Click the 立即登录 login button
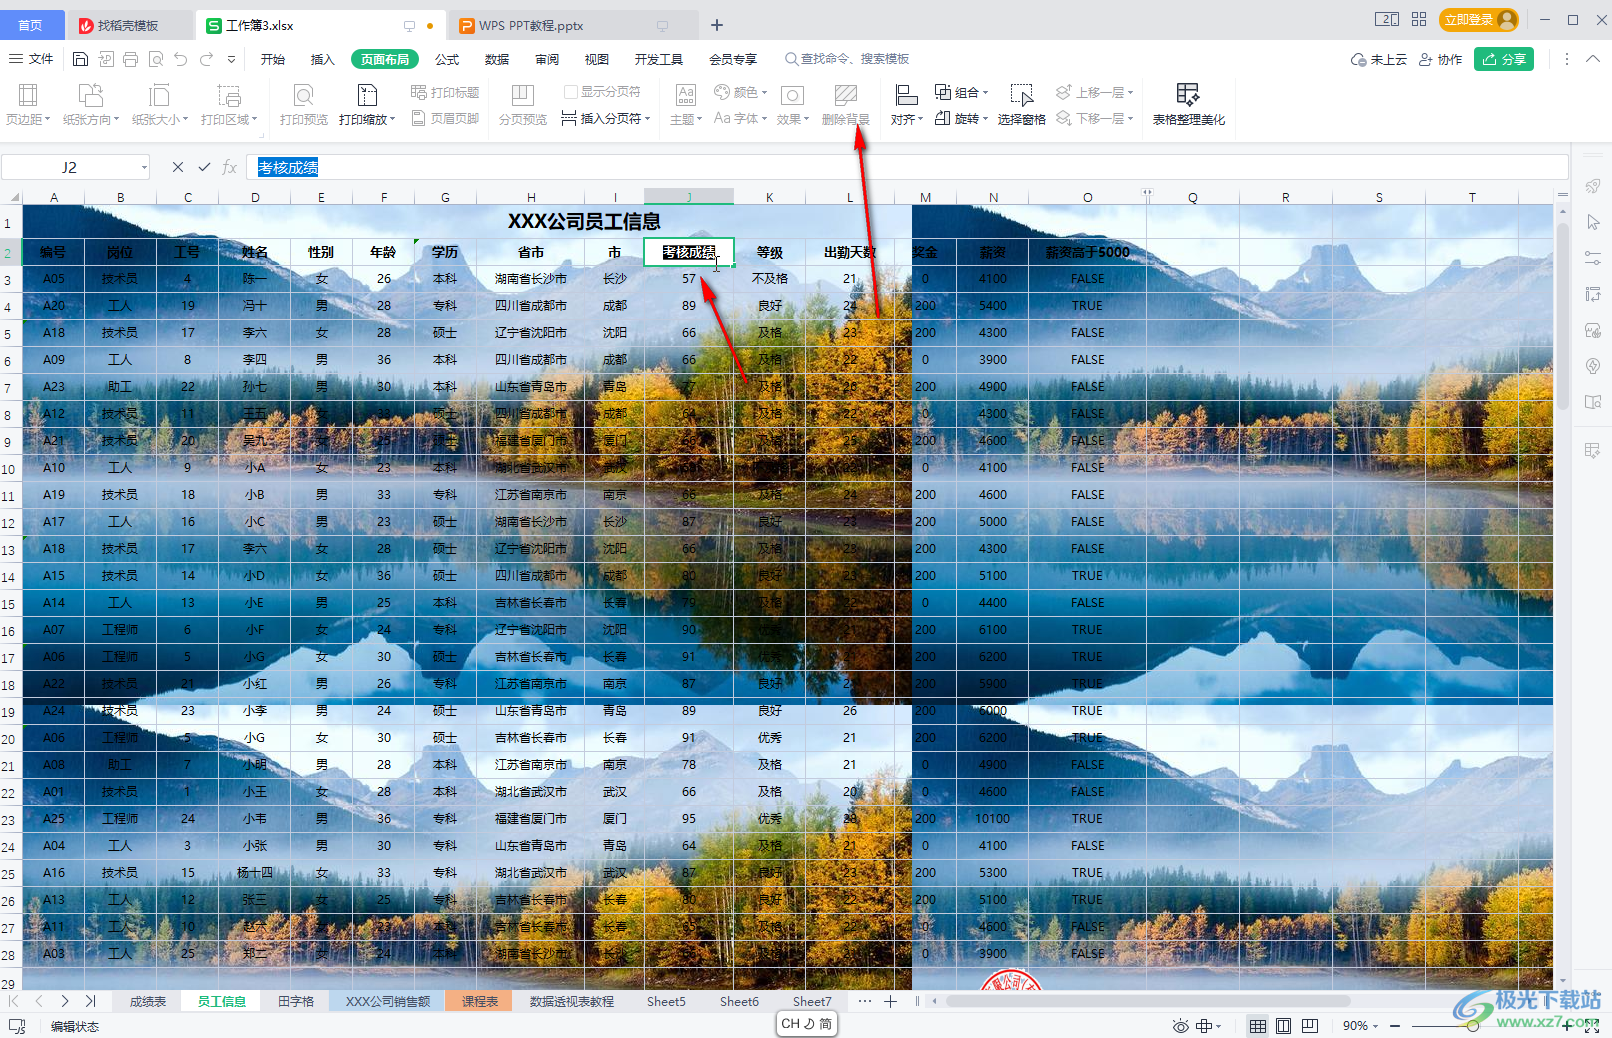The width and height of the screenshot is (1612, 1038). coord(1479,20)
